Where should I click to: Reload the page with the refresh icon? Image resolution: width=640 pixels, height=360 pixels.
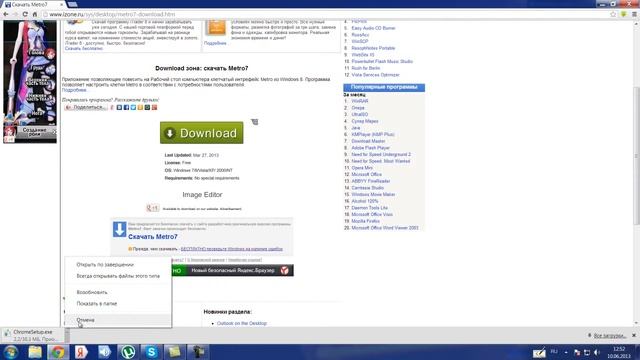pyautogui.click(x=25, y=14)
